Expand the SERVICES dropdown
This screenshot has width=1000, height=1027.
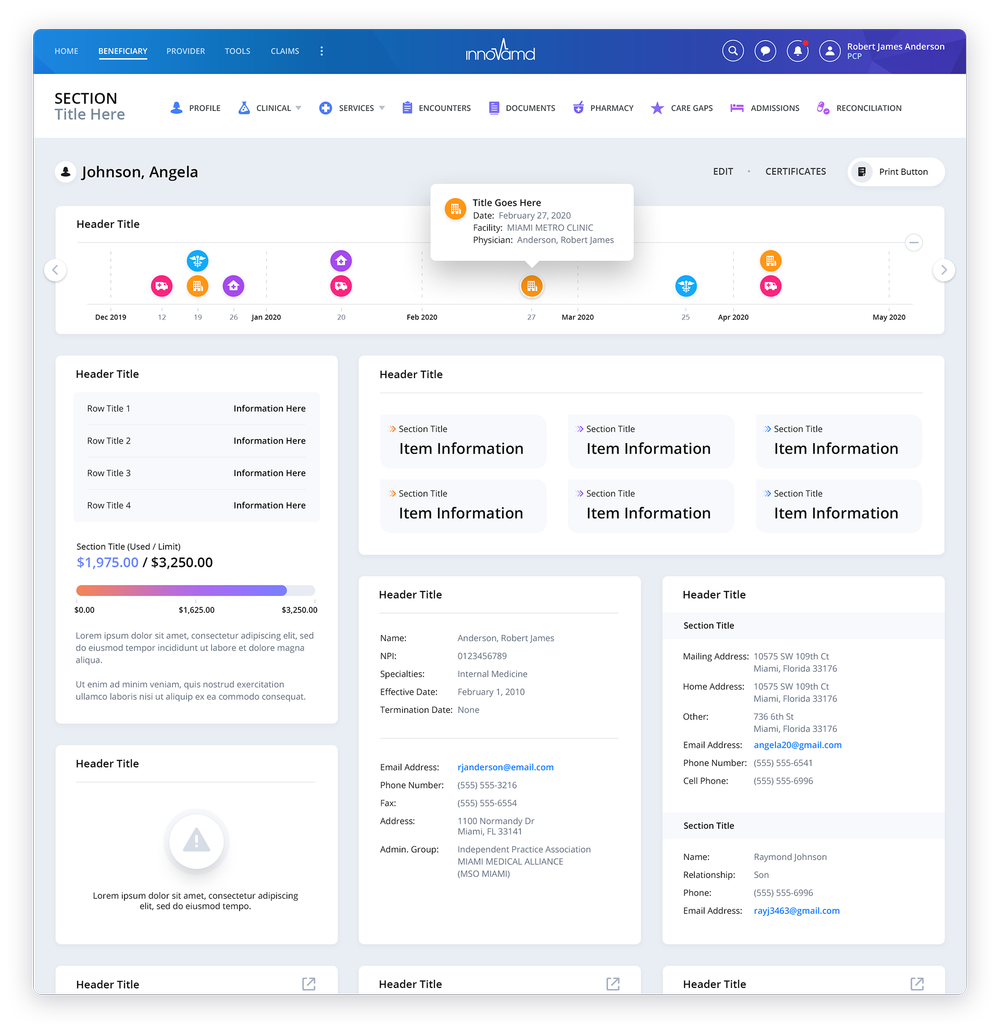352,107
